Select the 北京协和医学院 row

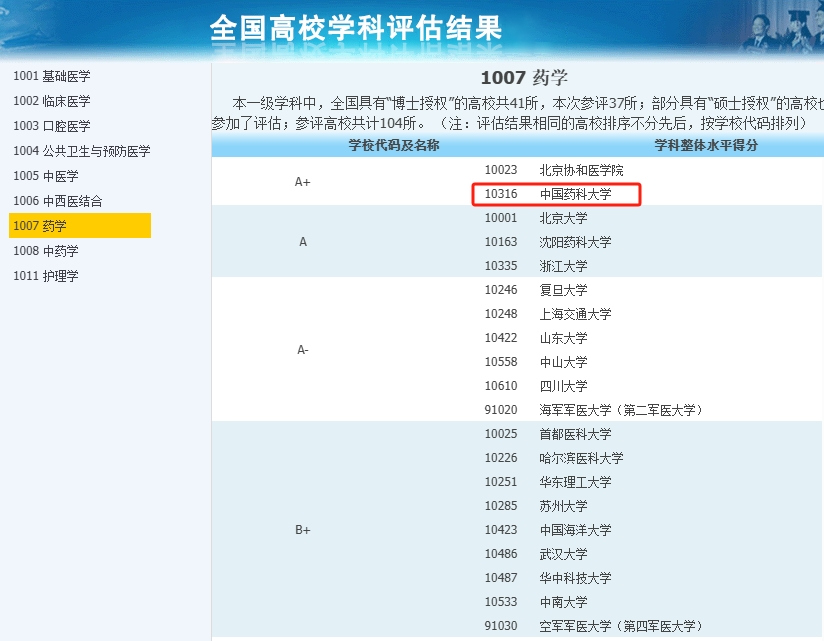pyautogui.click(x=581, y=170)
